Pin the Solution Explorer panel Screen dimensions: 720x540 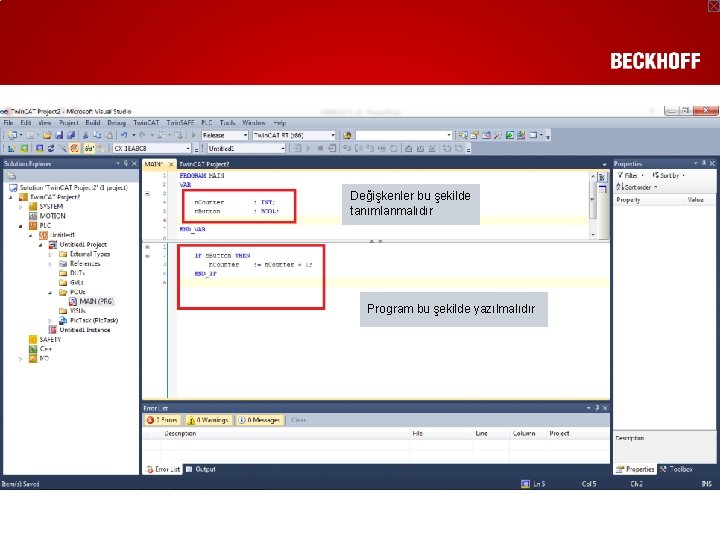click(x=126, y=163)
